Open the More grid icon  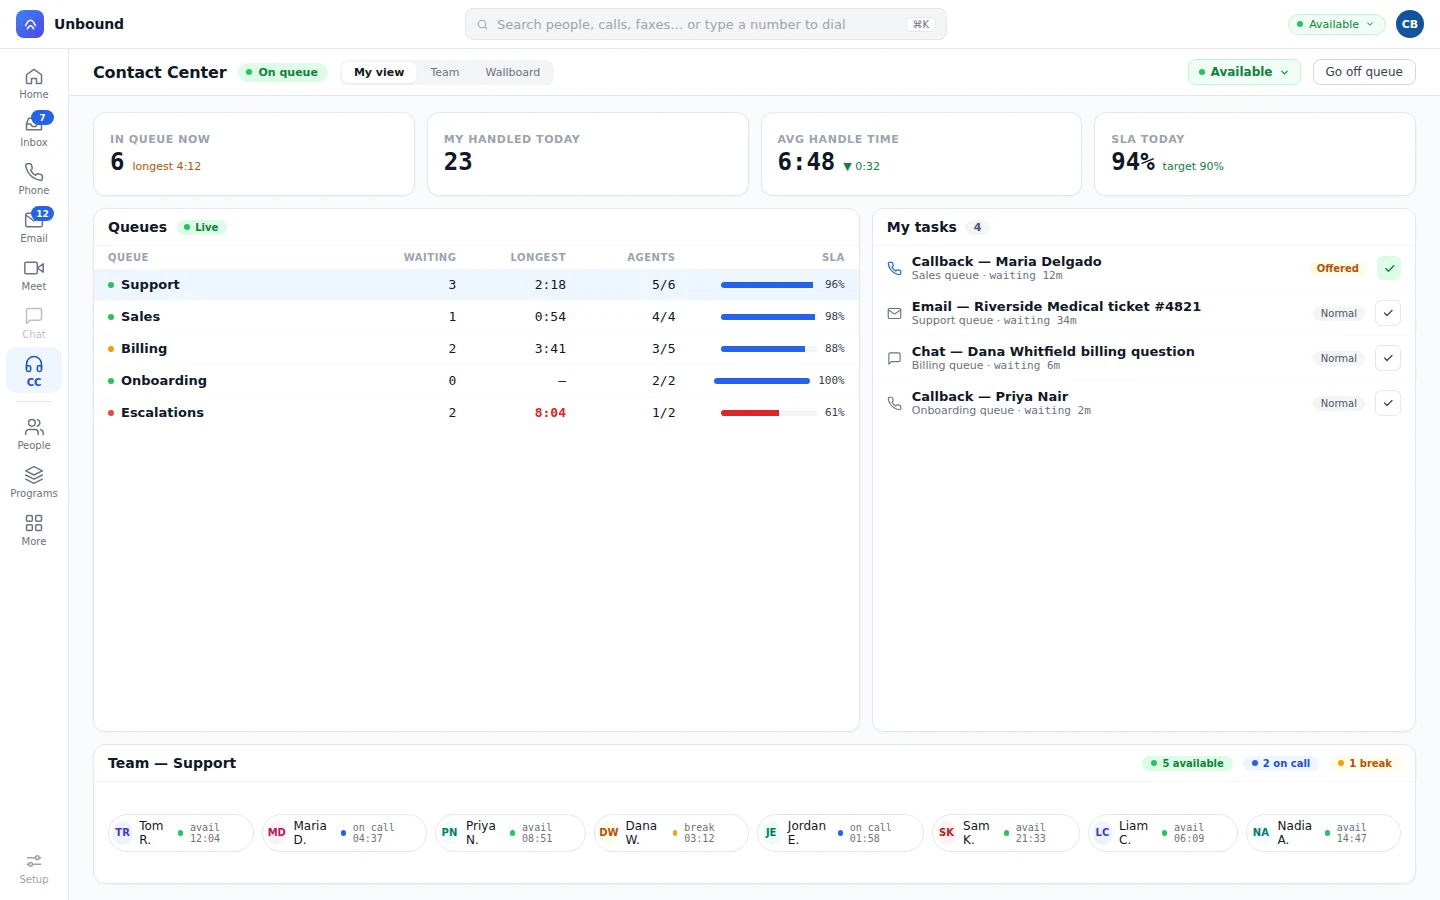point(34,529)
